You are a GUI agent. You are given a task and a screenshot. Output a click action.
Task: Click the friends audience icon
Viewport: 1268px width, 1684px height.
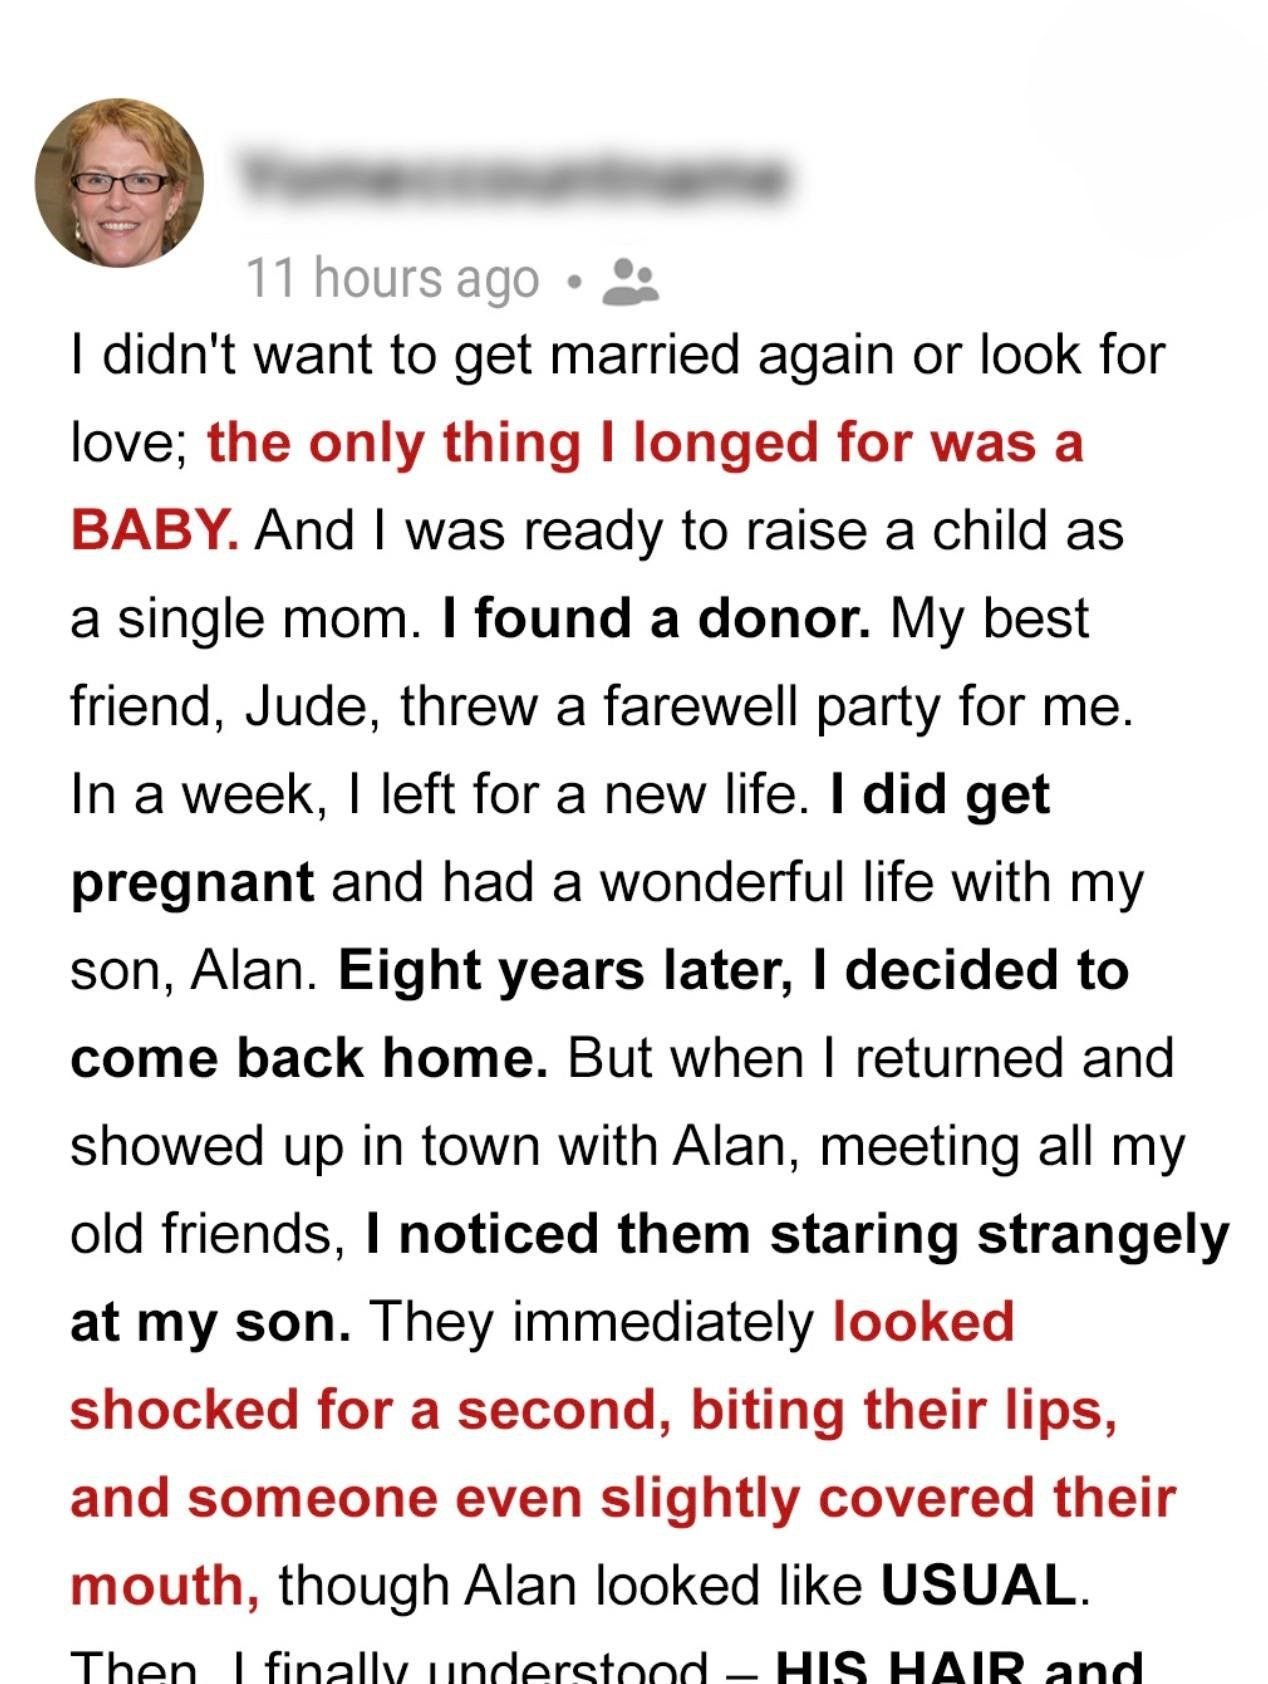click(630, 279)
